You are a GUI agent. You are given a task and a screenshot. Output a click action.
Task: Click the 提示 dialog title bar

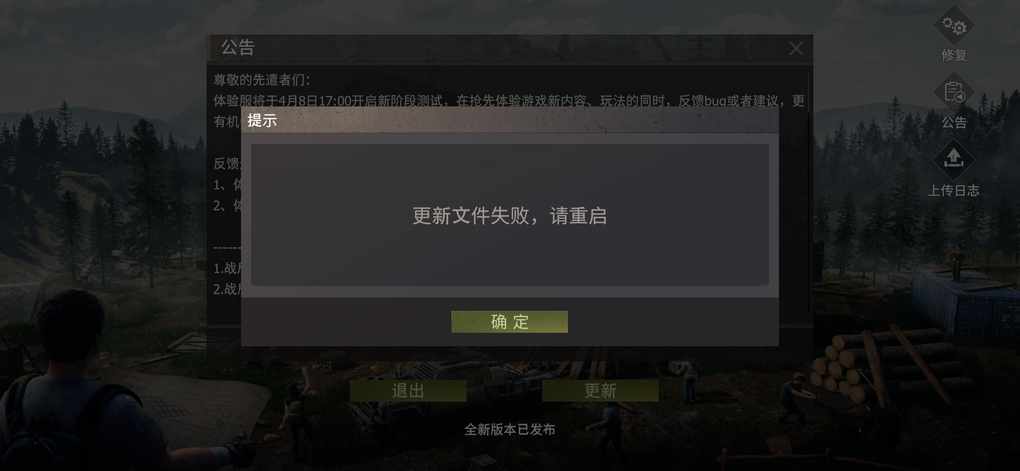pos(509,120)
